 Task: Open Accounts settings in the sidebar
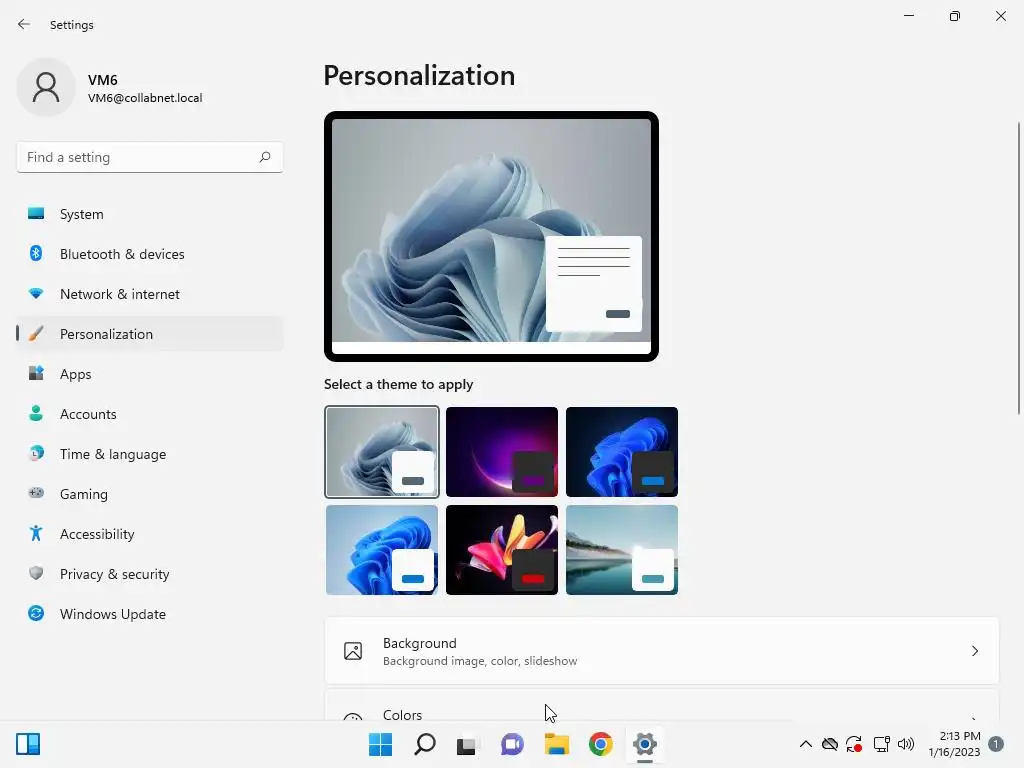(150, 414)
